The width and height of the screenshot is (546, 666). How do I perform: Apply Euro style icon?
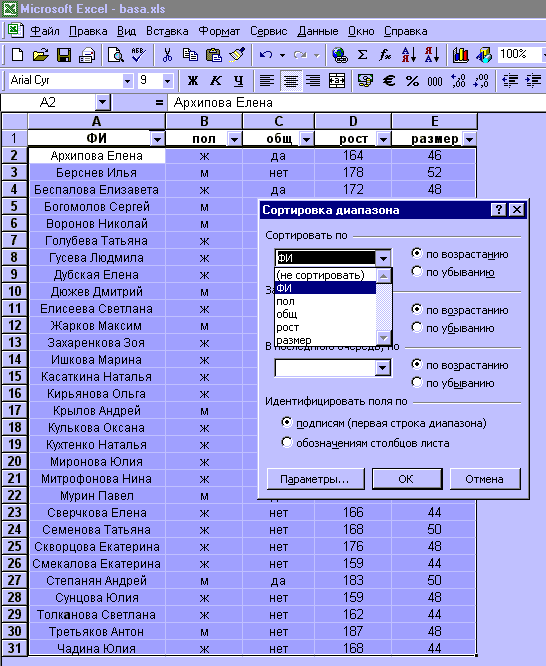point(389,80)
